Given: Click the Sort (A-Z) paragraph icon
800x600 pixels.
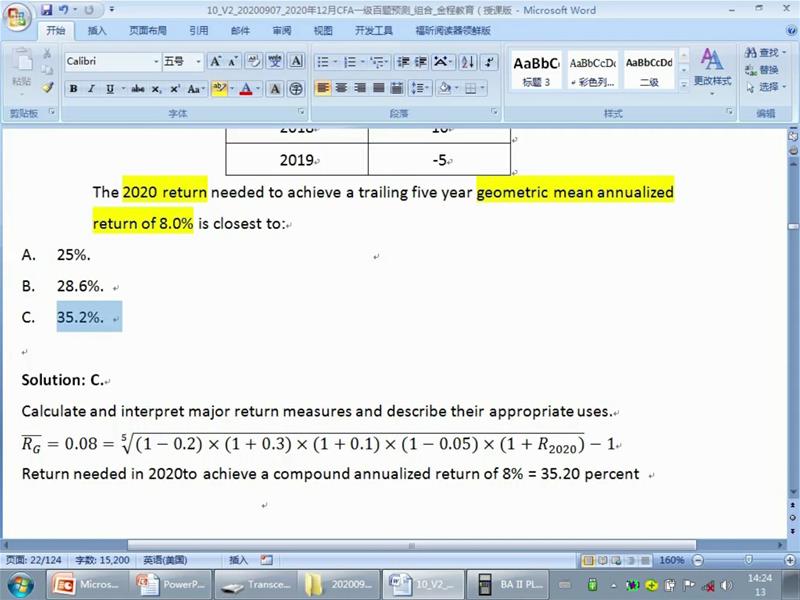Looking at the screenshot, I should 465,62.
